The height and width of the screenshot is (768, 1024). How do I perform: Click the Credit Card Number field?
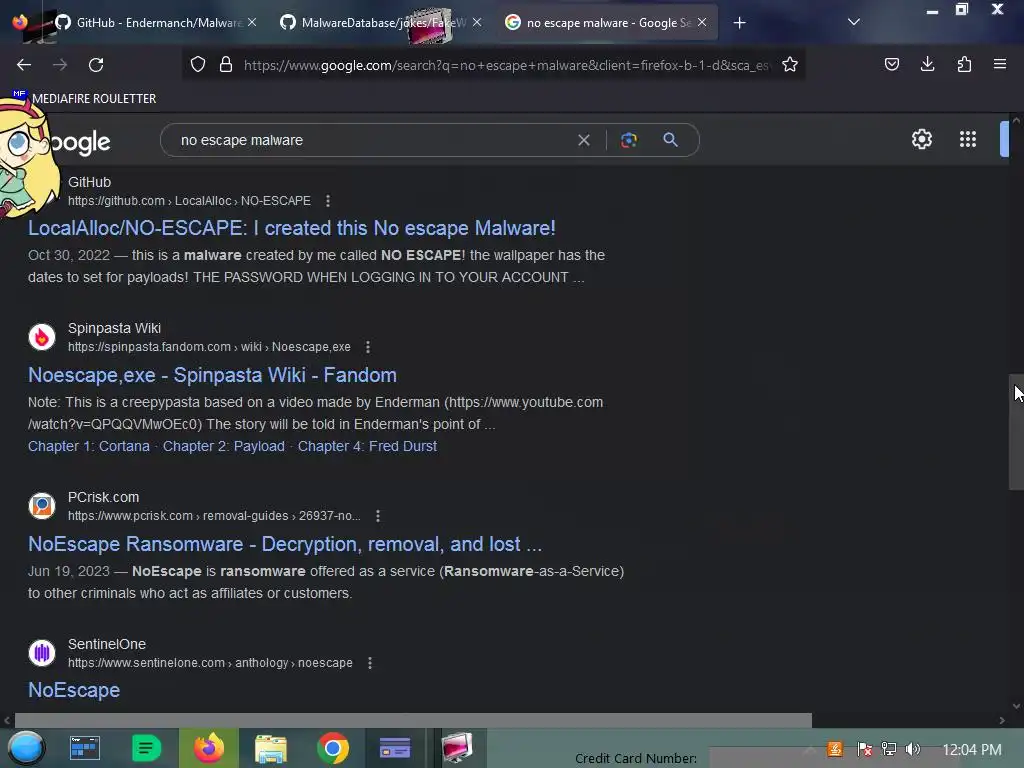point(758,758)
